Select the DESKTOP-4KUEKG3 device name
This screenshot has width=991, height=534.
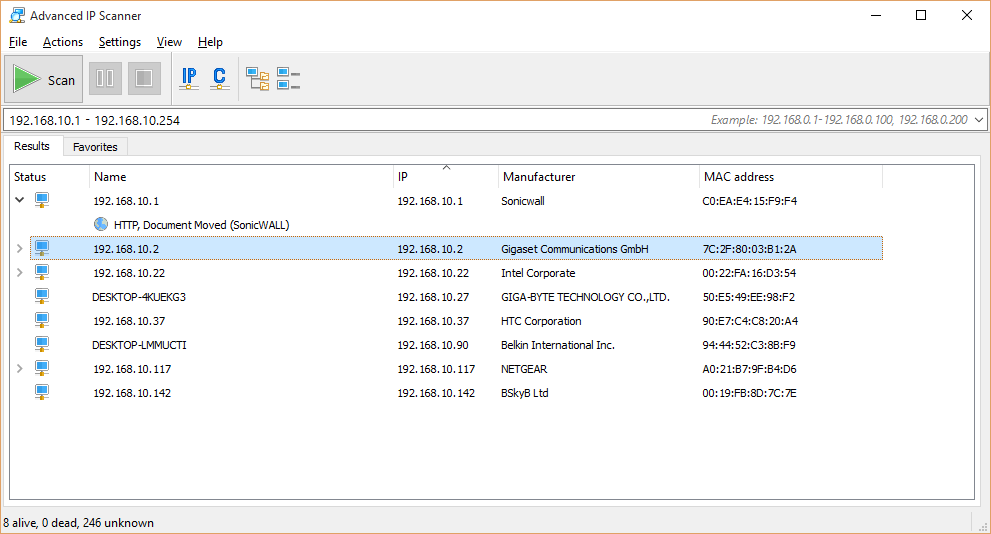pos(139,297)
